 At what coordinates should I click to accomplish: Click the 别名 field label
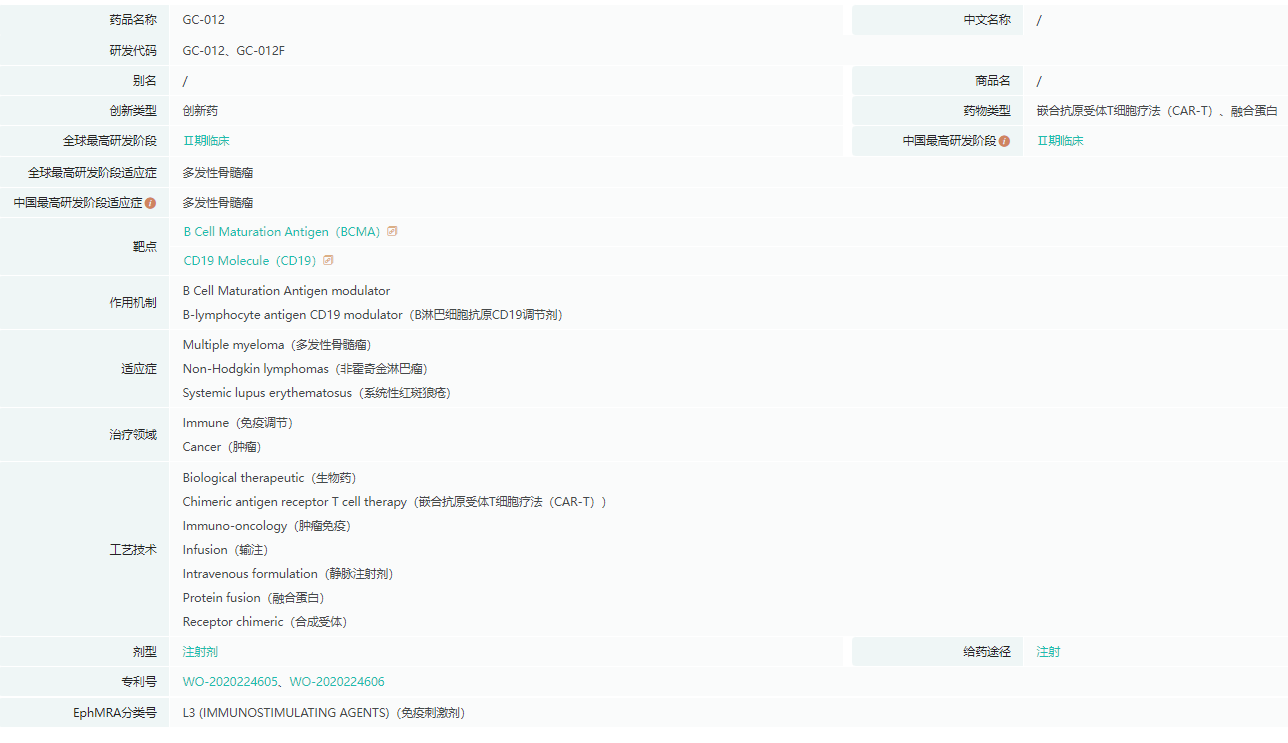[x=145, y=81]
